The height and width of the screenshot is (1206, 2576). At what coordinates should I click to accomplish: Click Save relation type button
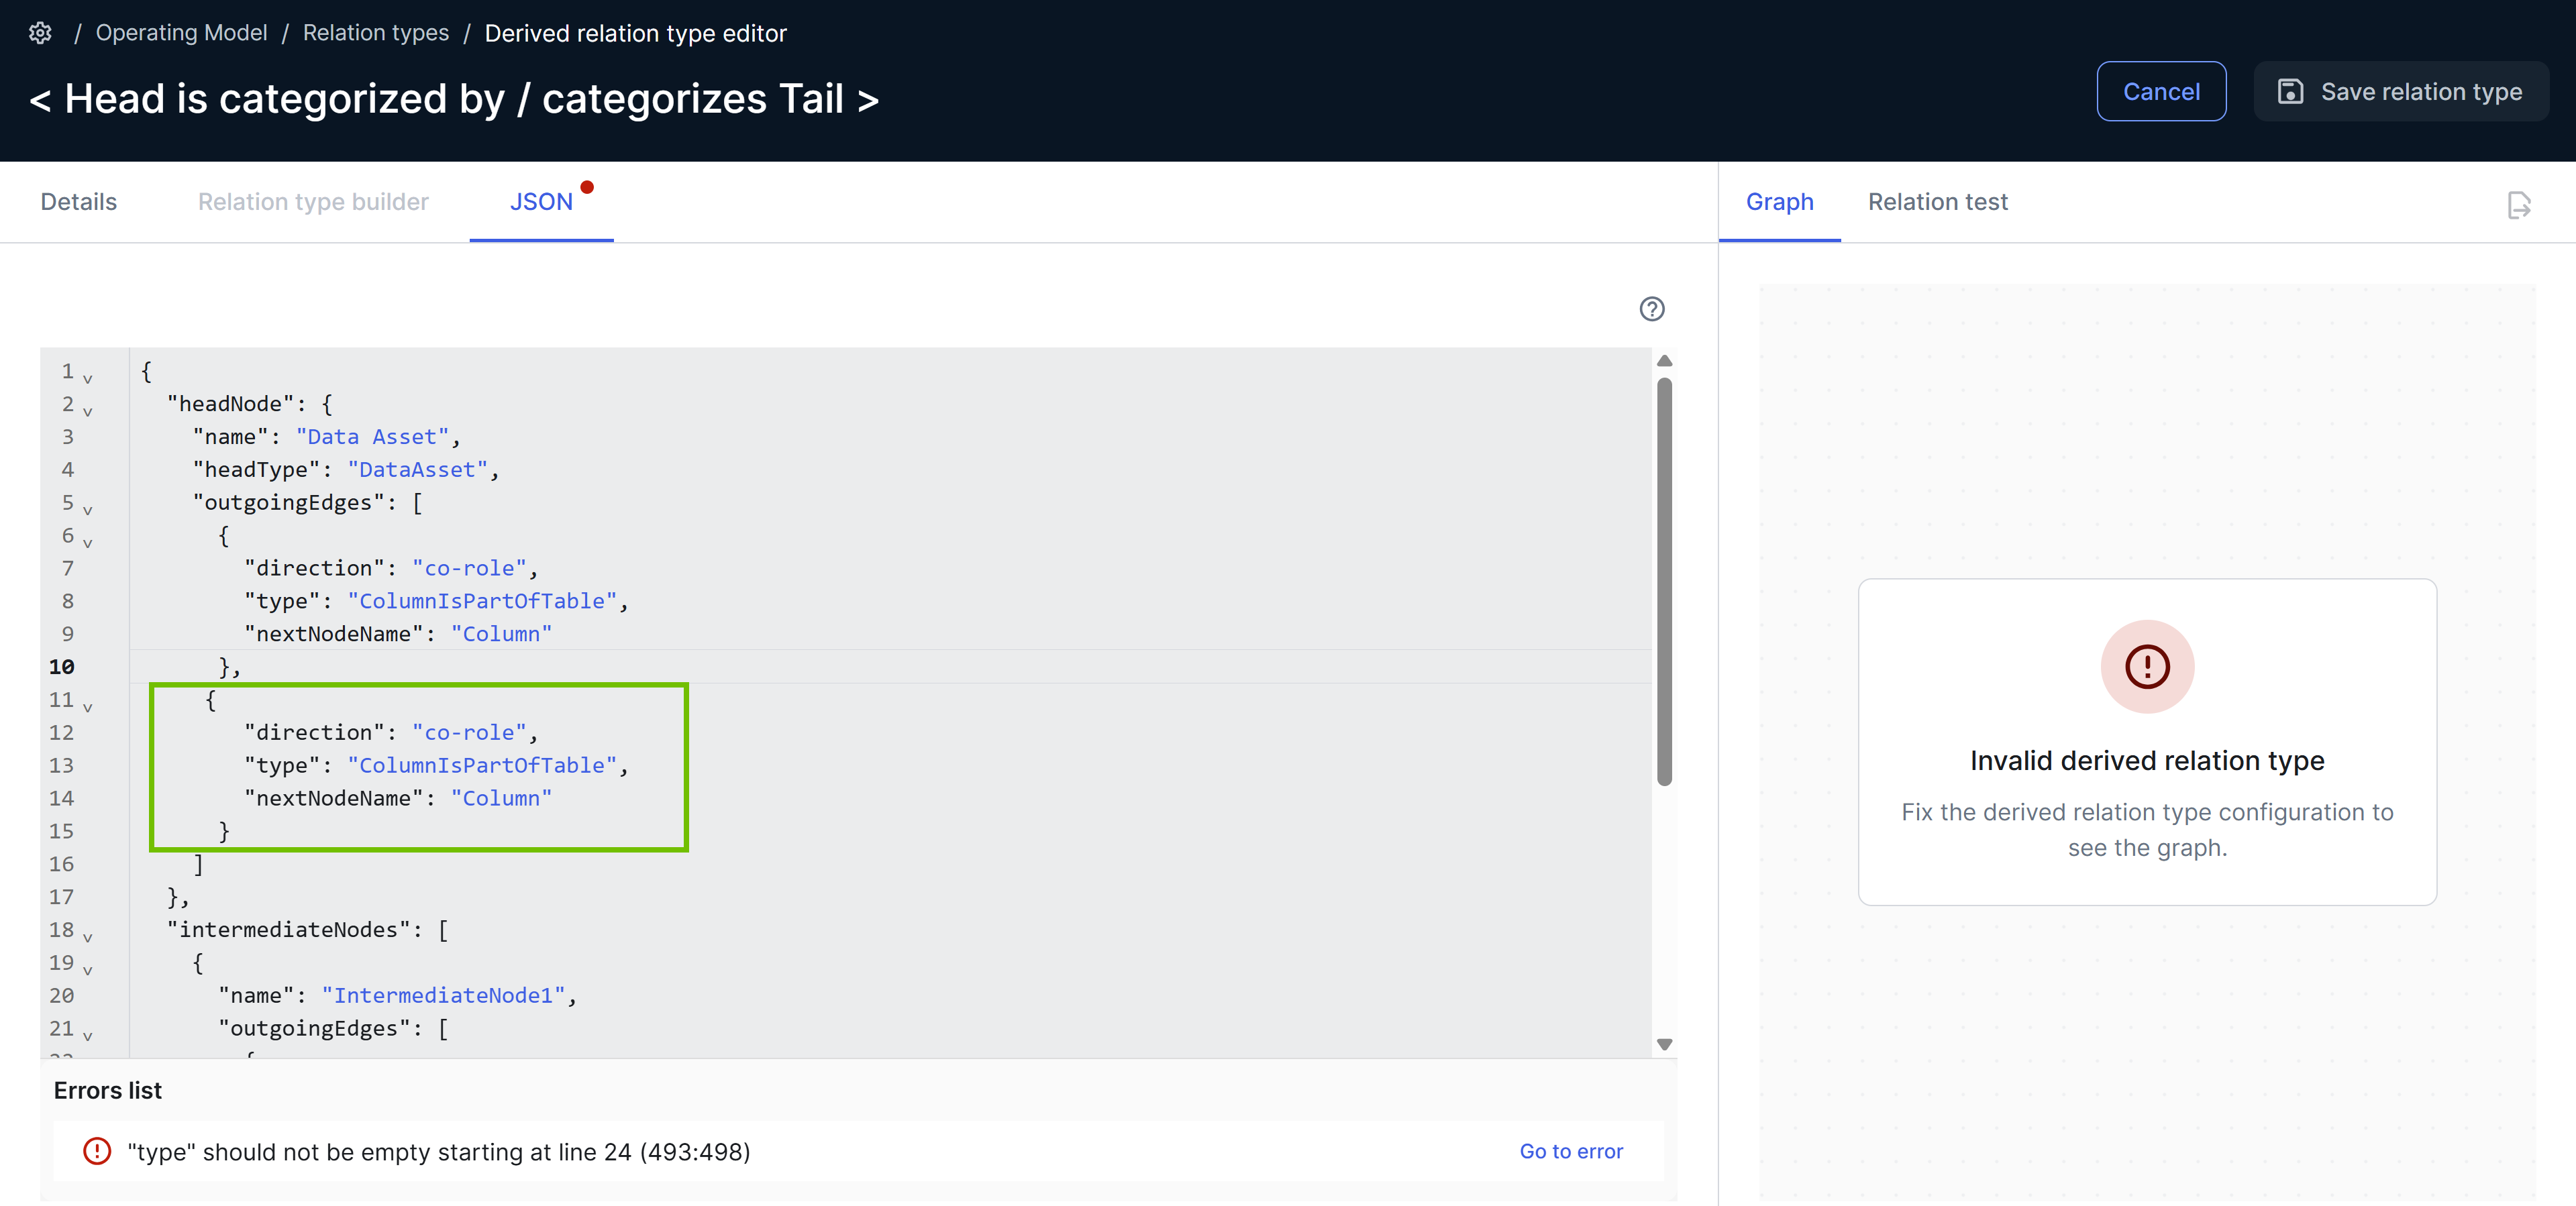point(2400,91)
